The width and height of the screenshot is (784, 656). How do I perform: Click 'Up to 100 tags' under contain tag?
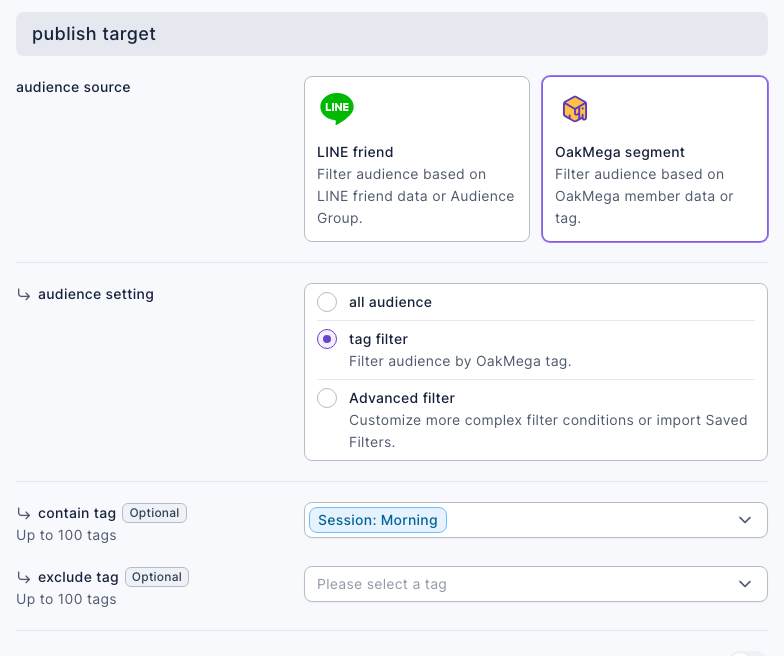(x=66, y=535)
